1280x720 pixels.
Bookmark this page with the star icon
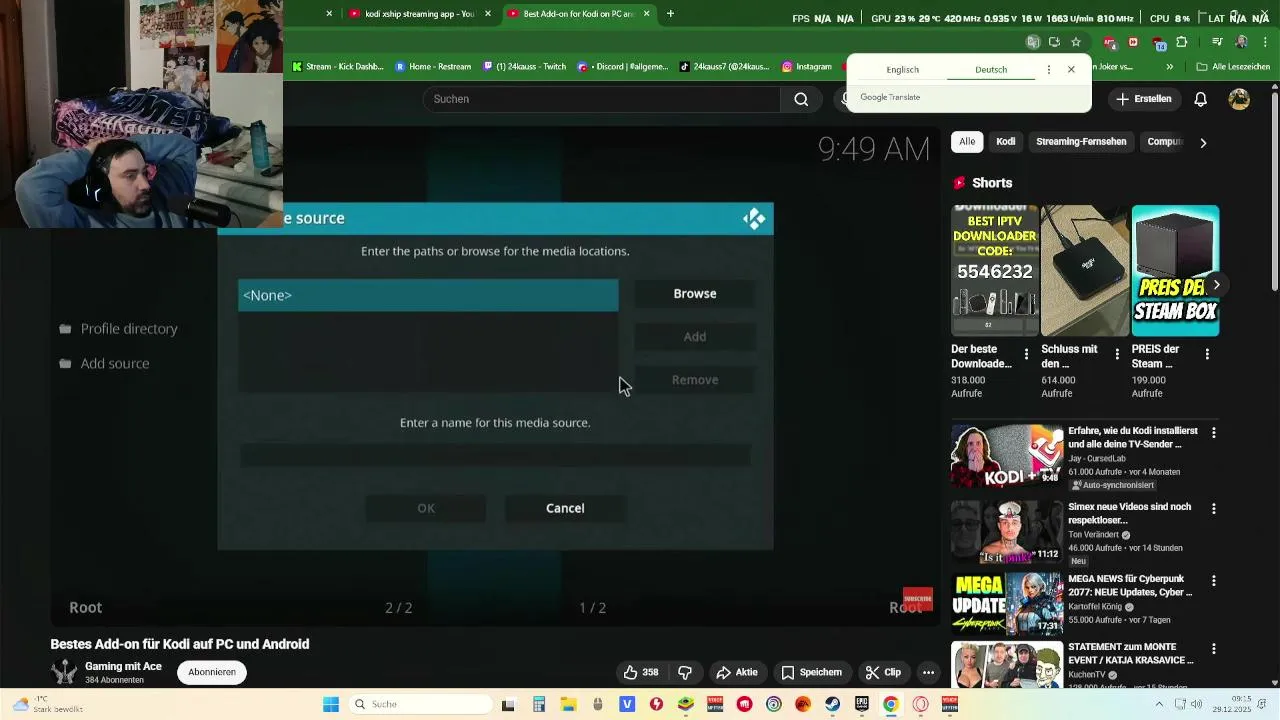click(x=1076, y=42)
